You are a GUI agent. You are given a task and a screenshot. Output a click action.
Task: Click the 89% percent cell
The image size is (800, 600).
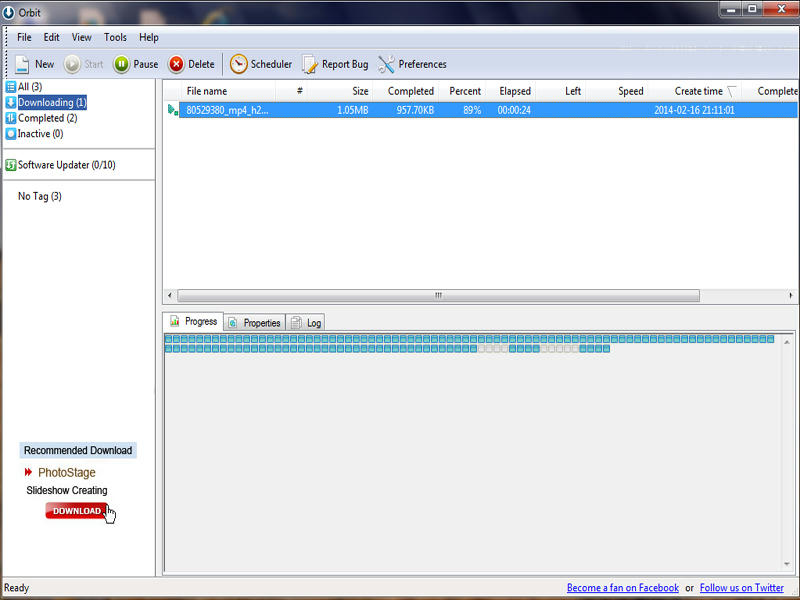(472, 110)
